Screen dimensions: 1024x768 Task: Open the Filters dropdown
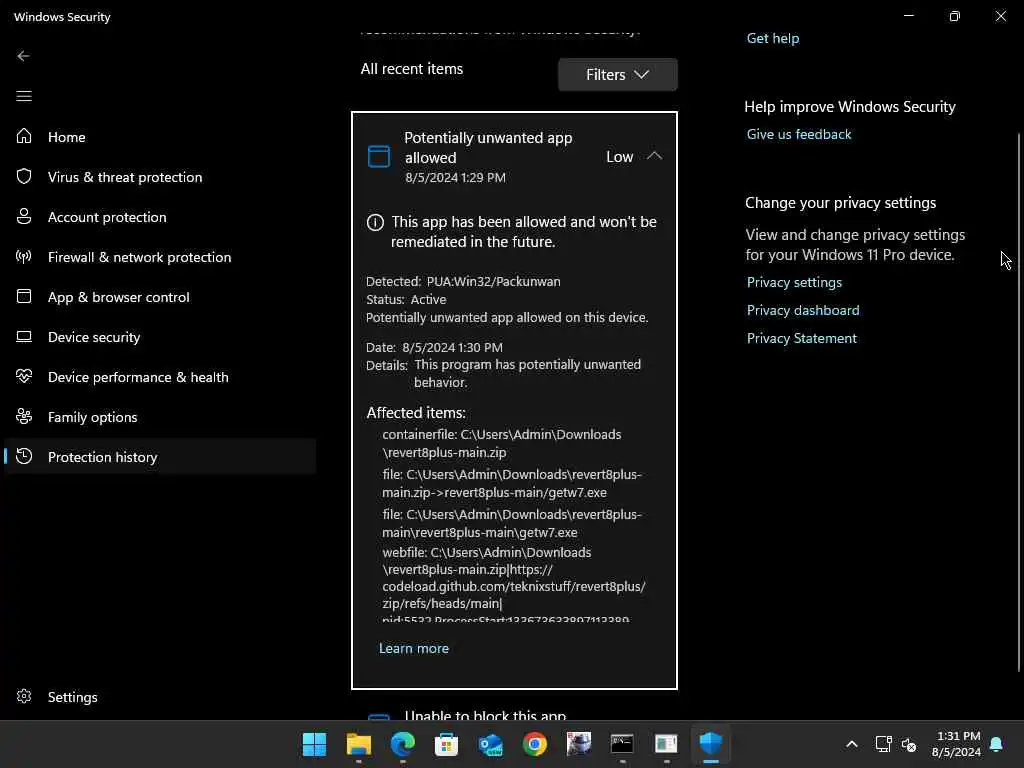pyautogui.click(x=617, y=74)
